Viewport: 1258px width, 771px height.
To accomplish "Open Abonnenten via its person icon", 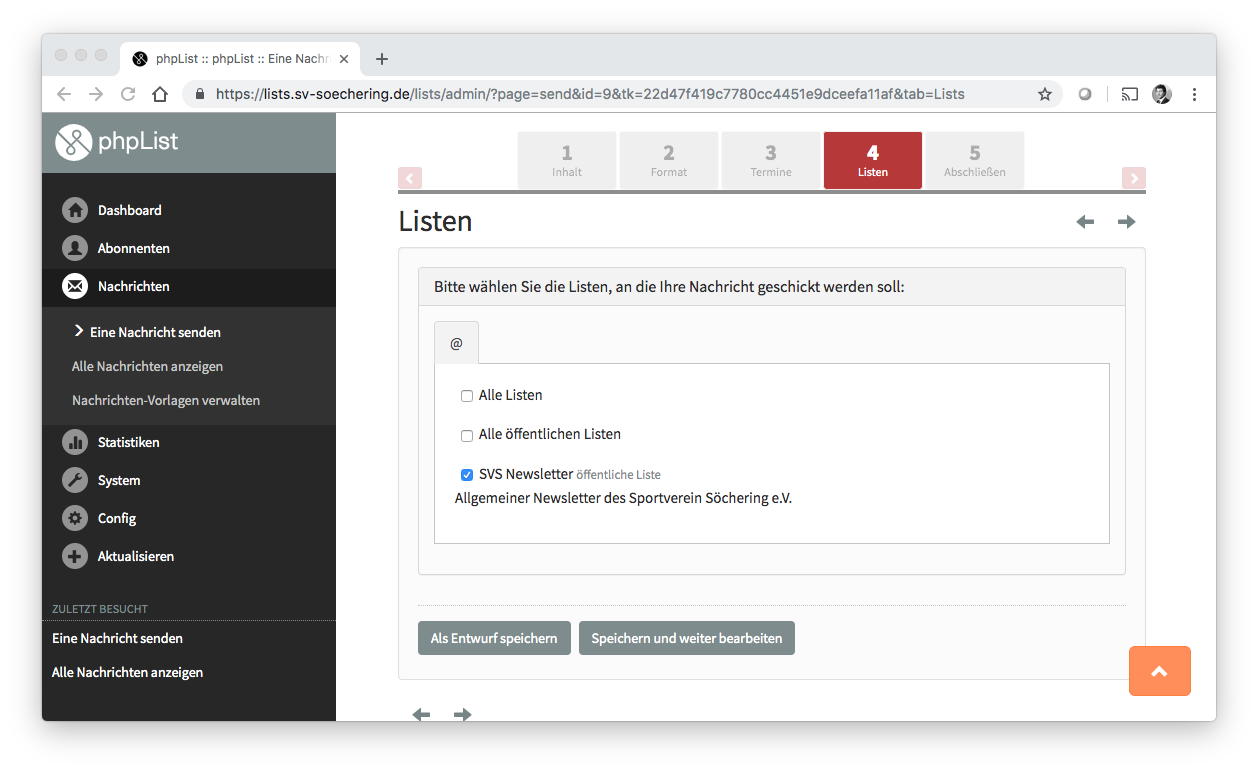I will 75,248.
